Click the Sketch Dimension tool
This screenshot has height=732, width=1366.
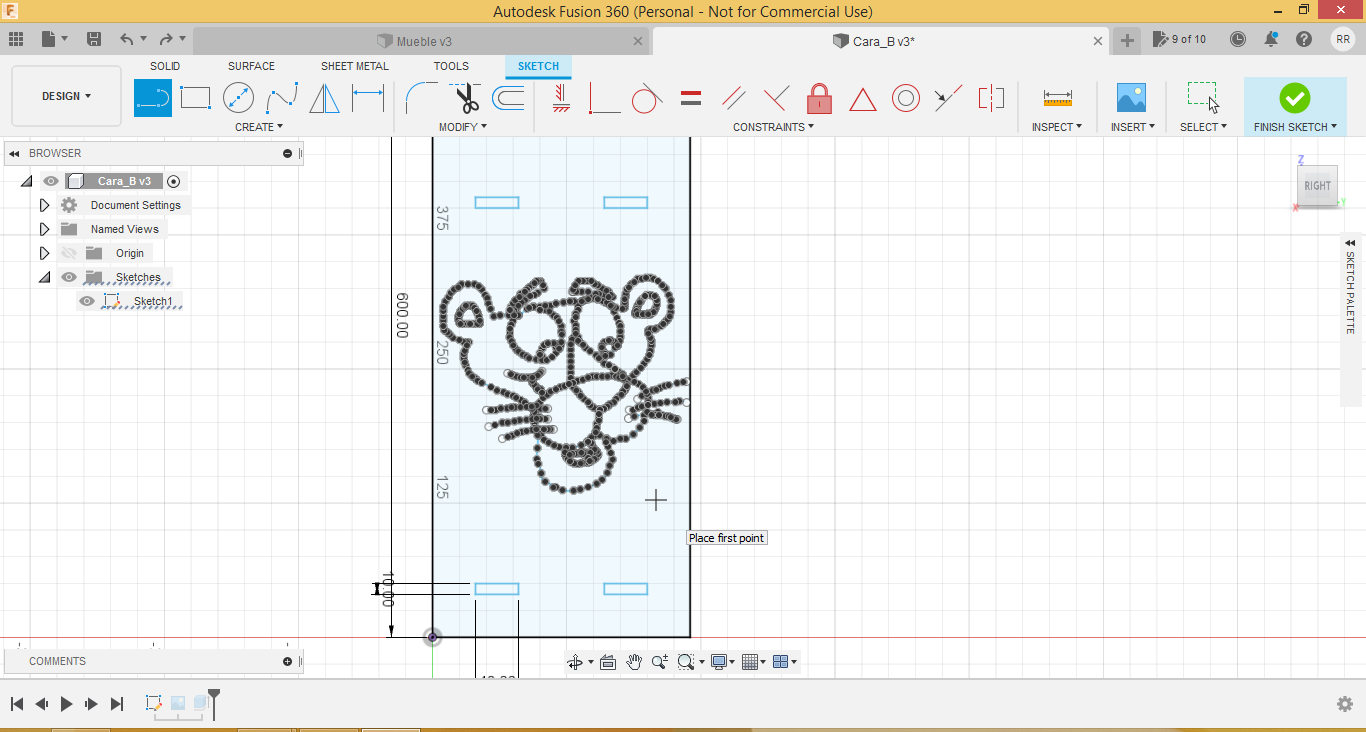point(368,98)
